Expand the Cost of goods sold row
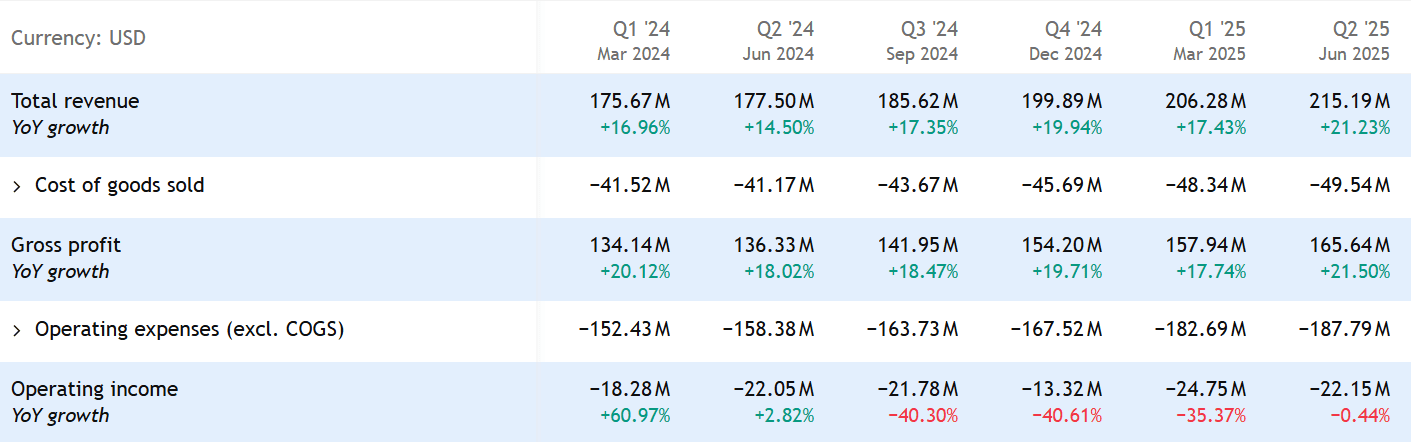Screen dimensions: 1411x442 (x=17, y=186)
